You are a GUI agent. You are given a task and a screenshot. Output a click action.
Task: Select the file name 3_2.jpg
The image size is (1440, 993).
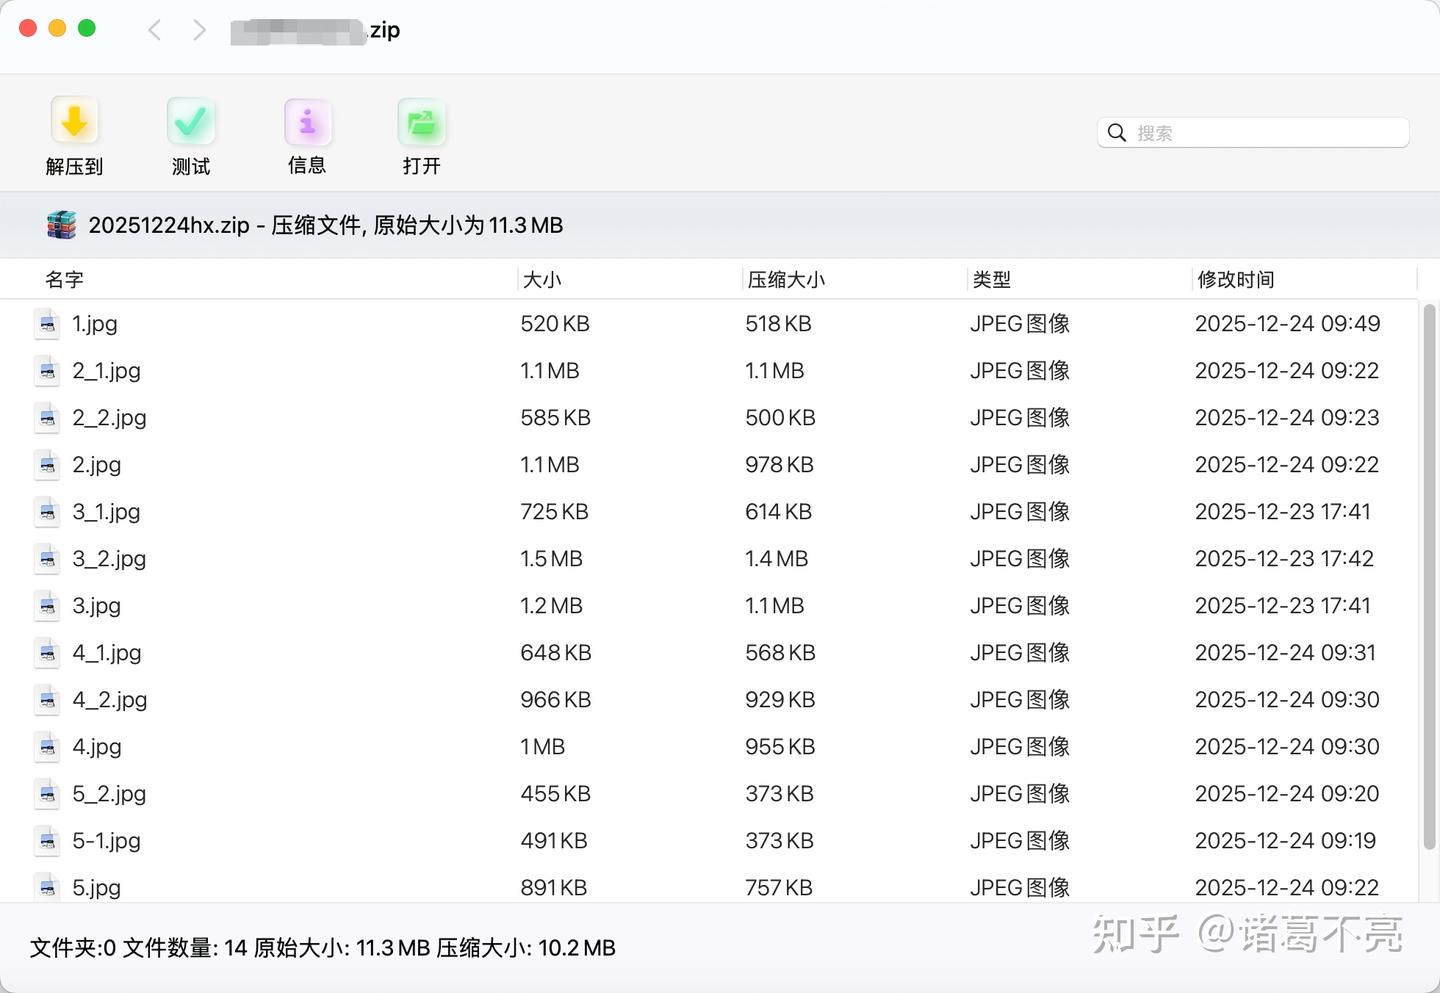109,559
